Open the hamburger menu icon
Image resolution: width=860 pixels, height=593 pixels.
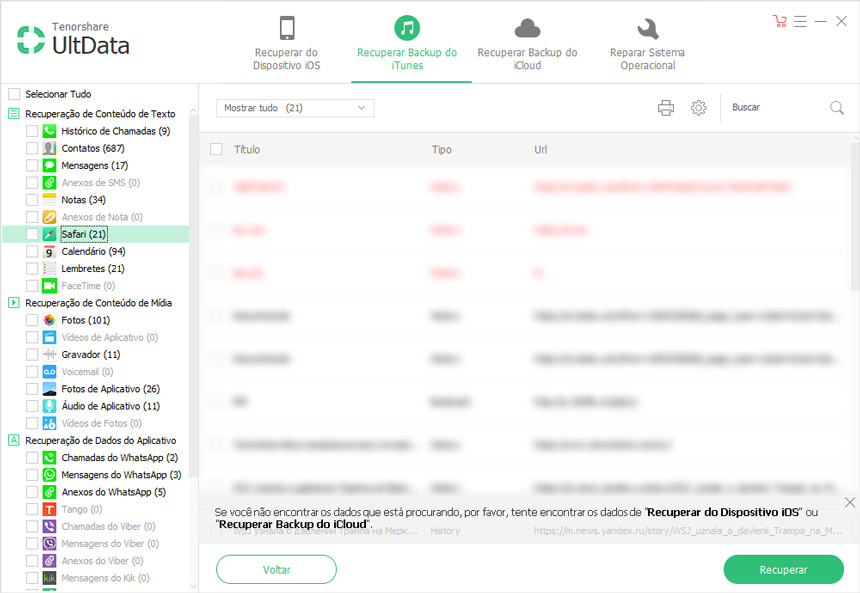pos(800,21)
